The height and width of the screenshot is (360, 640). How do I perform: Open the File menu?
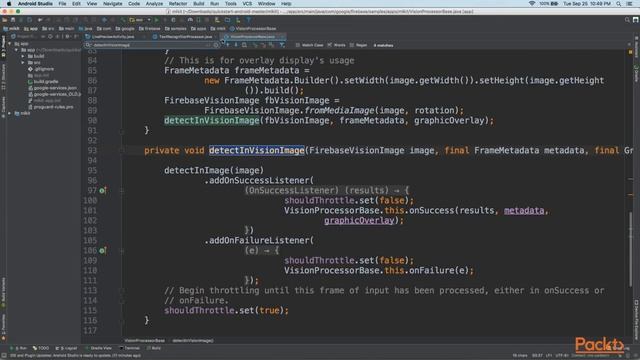62,4
